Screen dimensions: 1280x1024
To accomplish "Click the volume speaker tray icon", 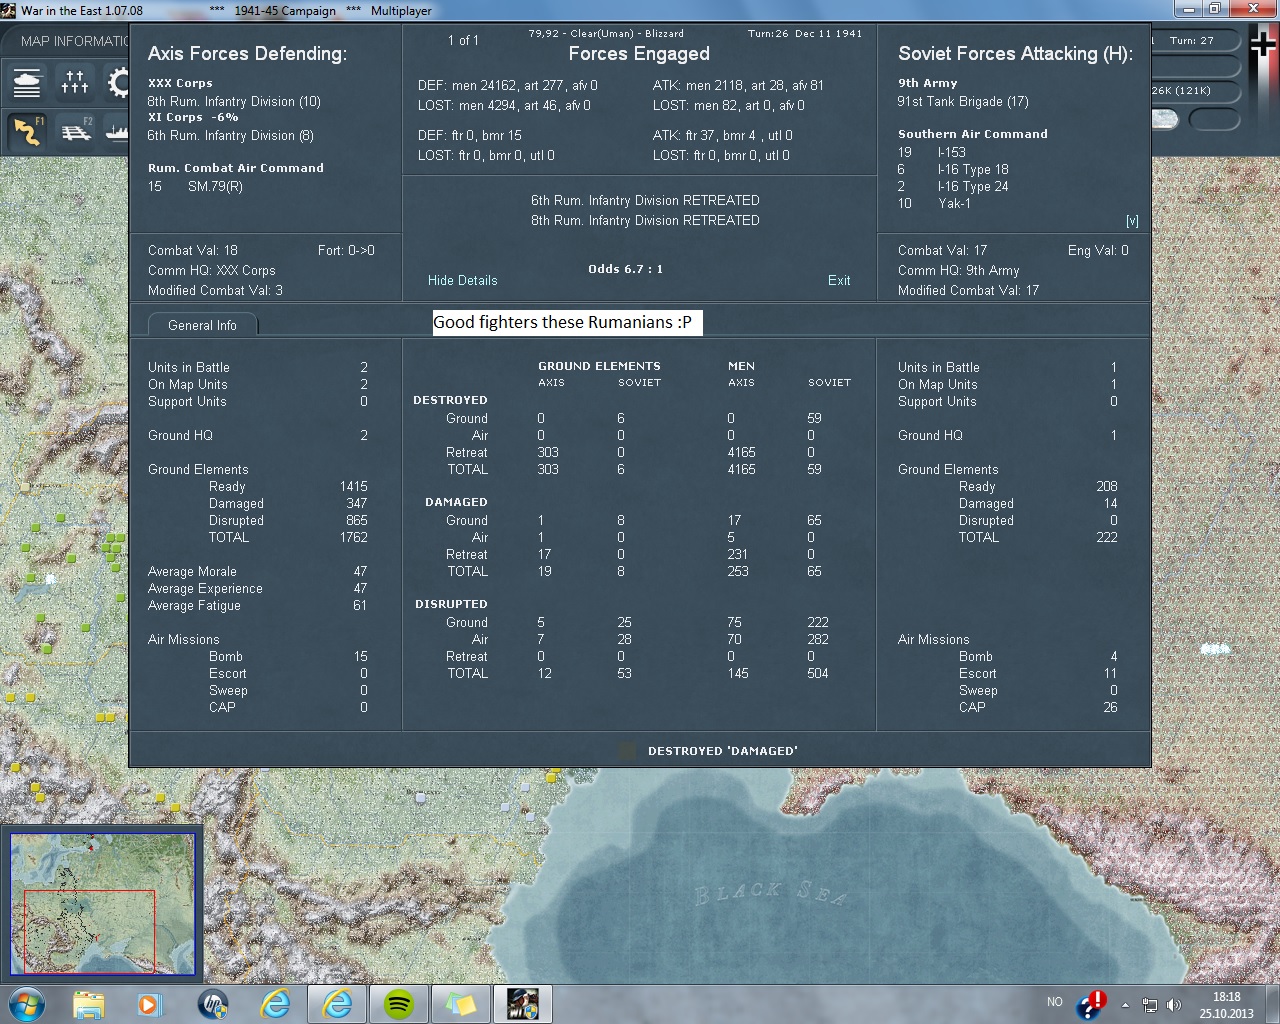I will (1174, 1004).
